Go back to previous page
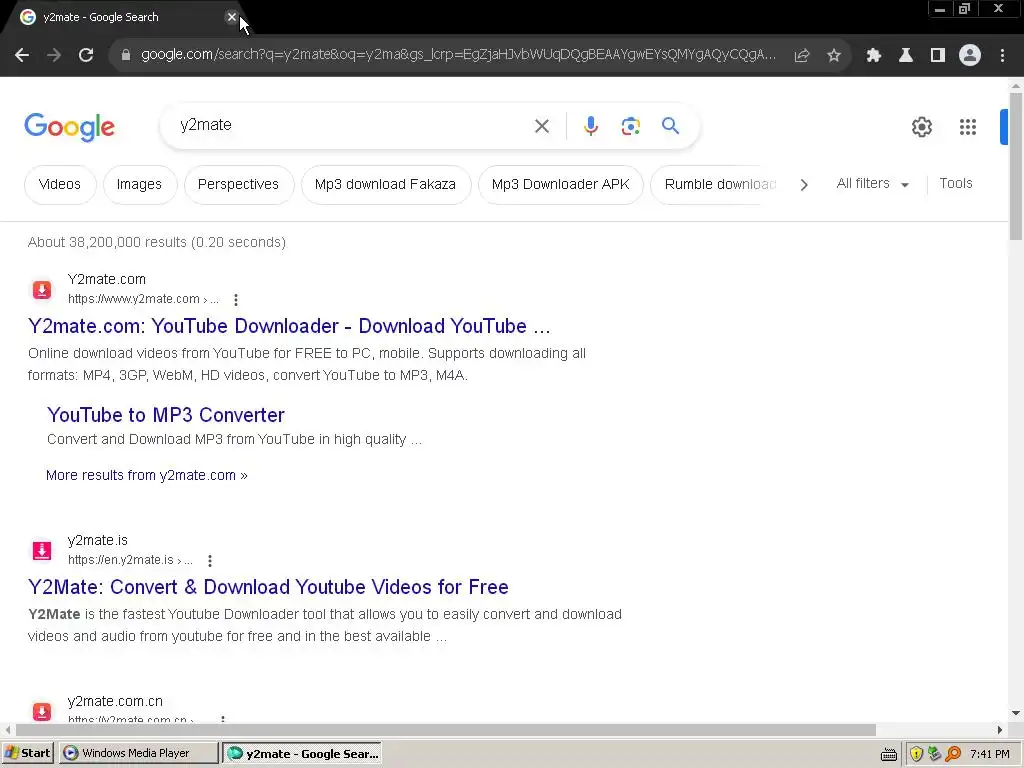The height and width of the screenshot is (768, 1024). pyautogui.click(x=22, y=56)
